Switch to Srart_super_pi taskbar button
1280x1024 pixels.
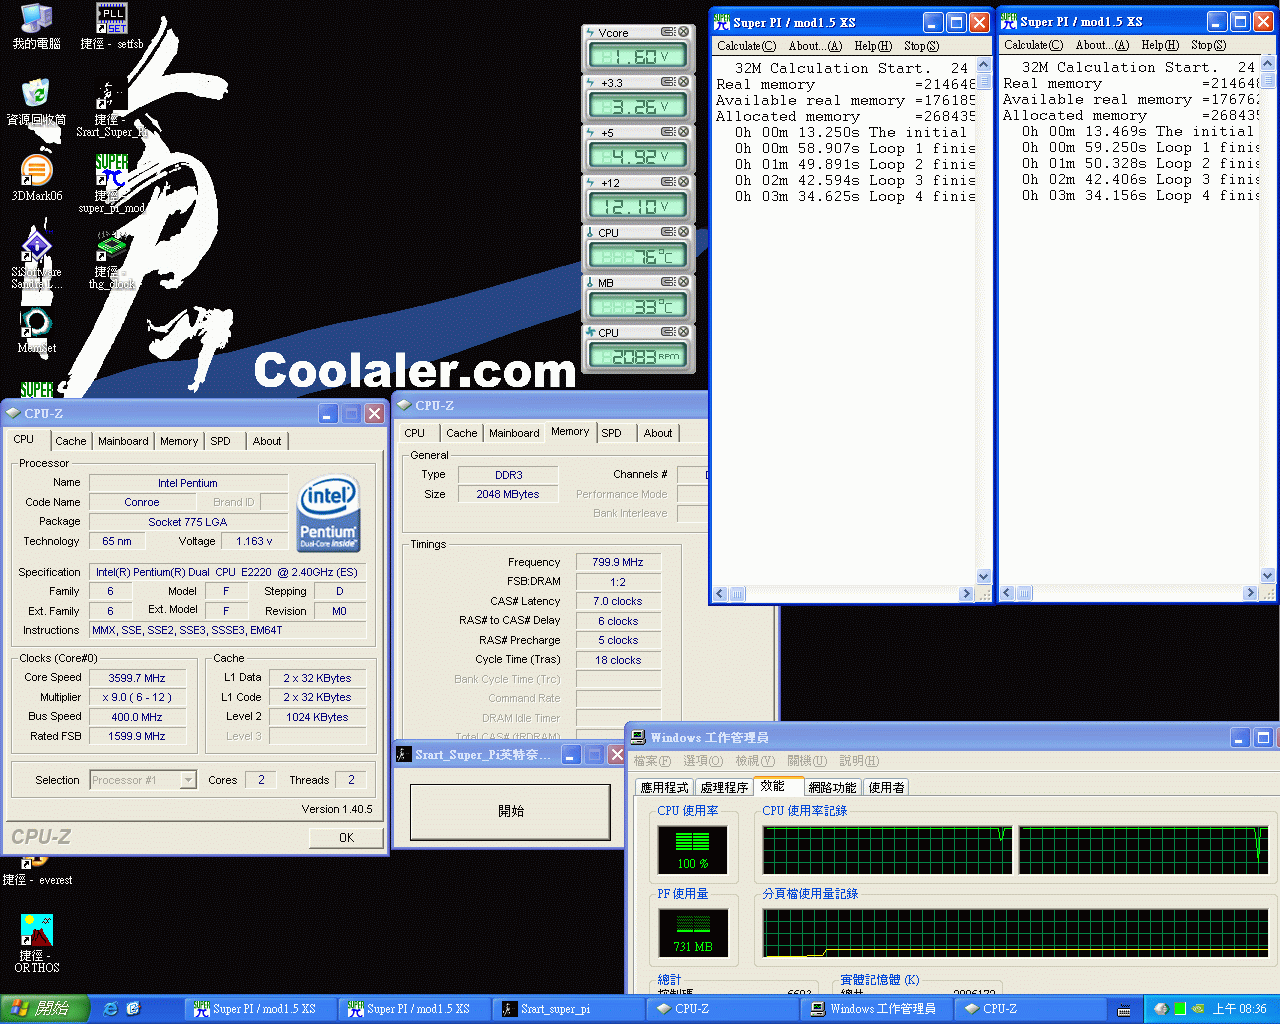tap(567, 1009)
